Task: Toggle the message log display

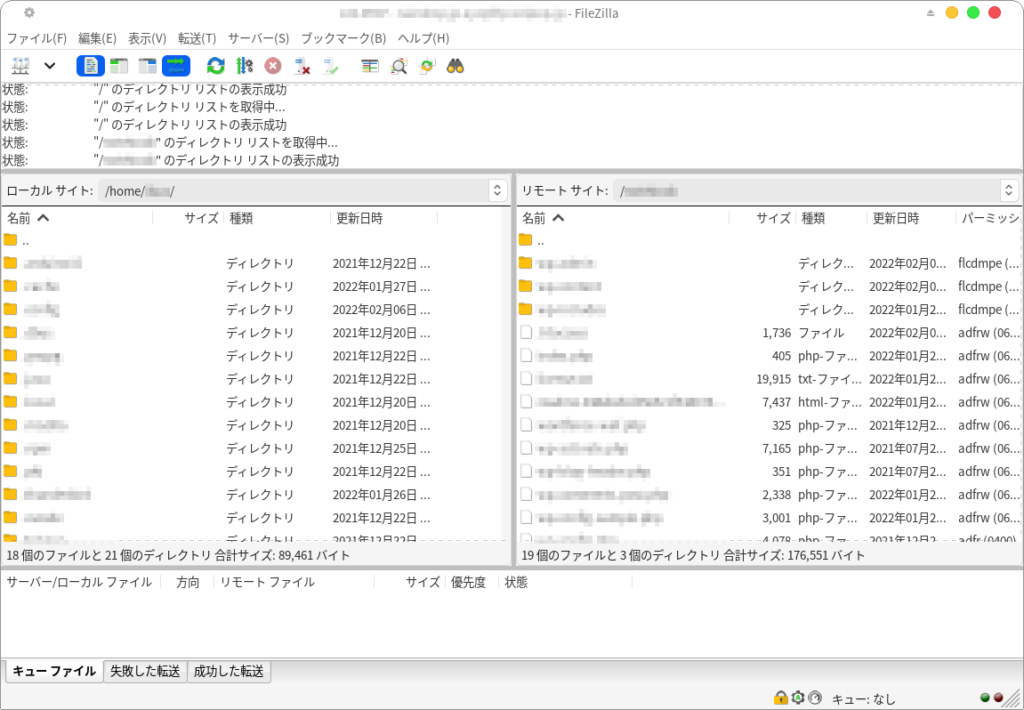Action: pyautogui.click(x=91, y=66)
